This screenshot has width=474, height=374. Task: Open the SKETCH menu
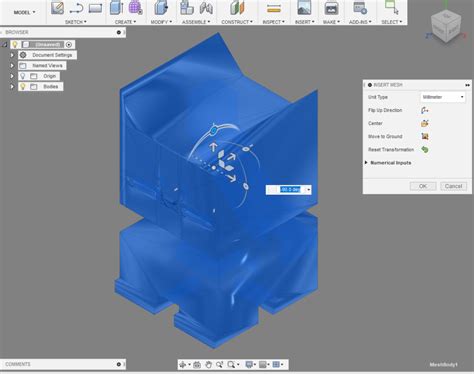coord(76,22)
